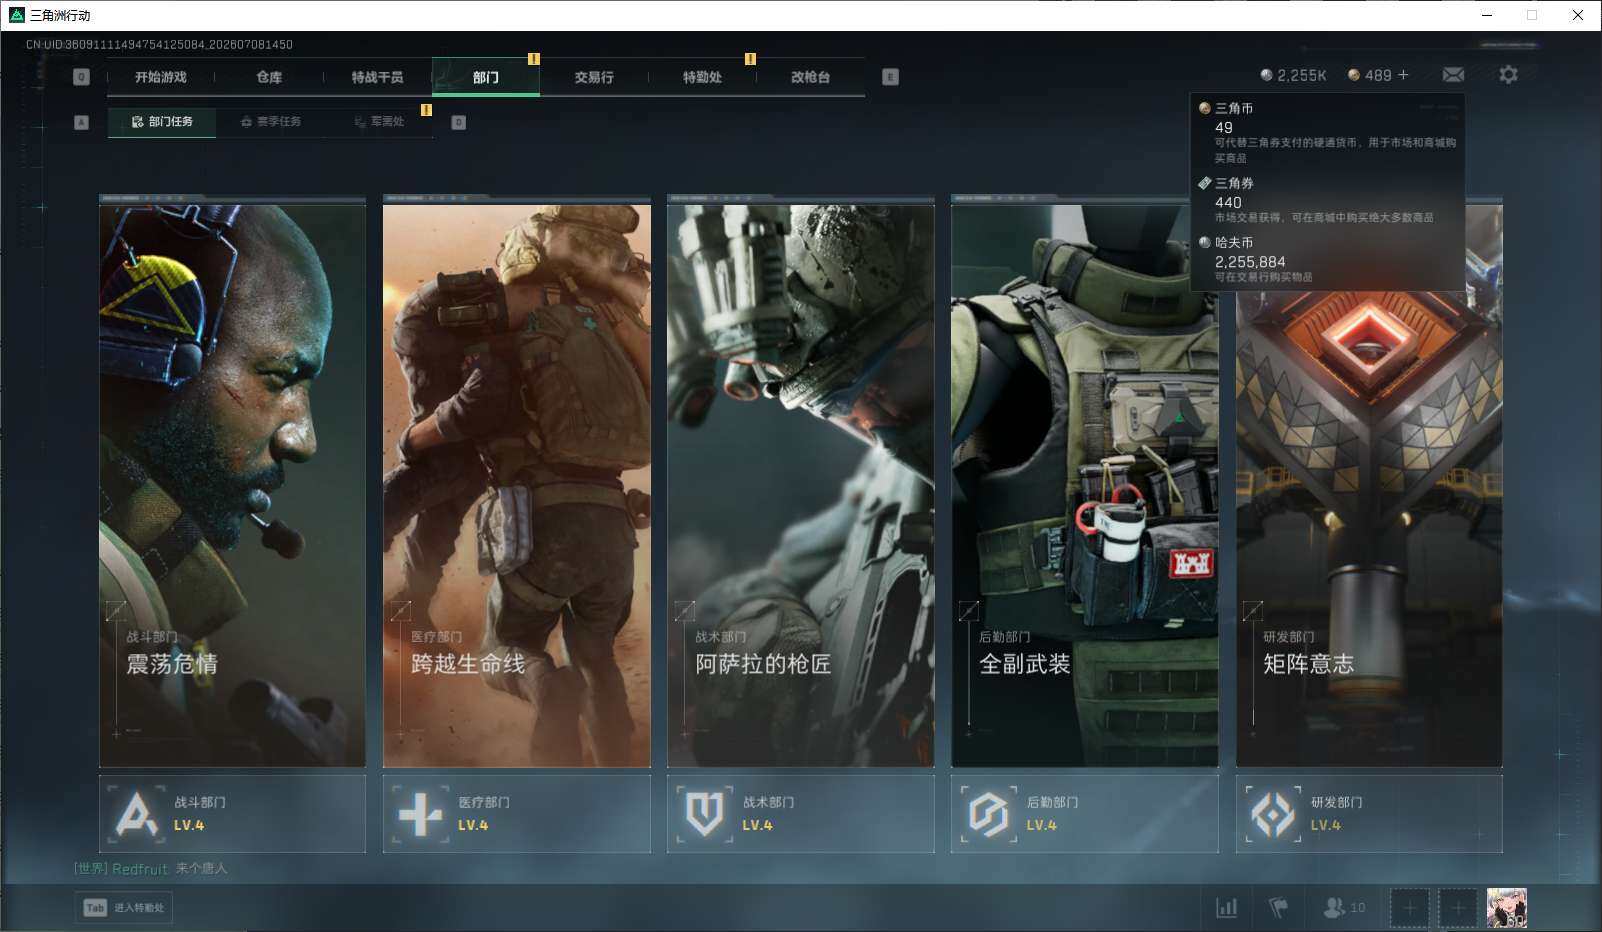Viewport: 1602px width, 932px height.
Task: Open the 全副武装 logistics department card
Action: click(1085, 482)
